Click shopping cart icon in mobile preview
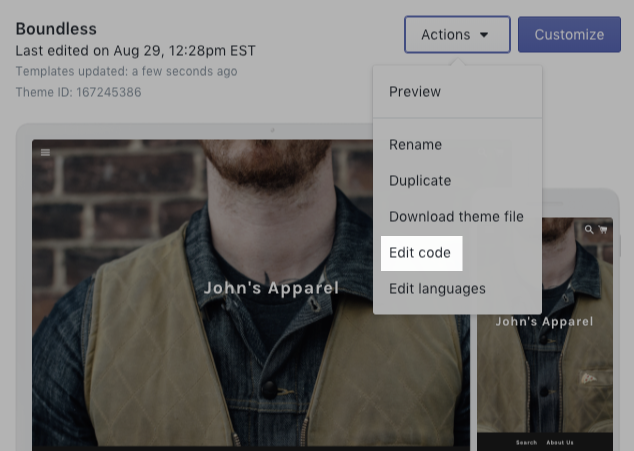Screen dimensions: 634x451 click(x=603, y=230)
